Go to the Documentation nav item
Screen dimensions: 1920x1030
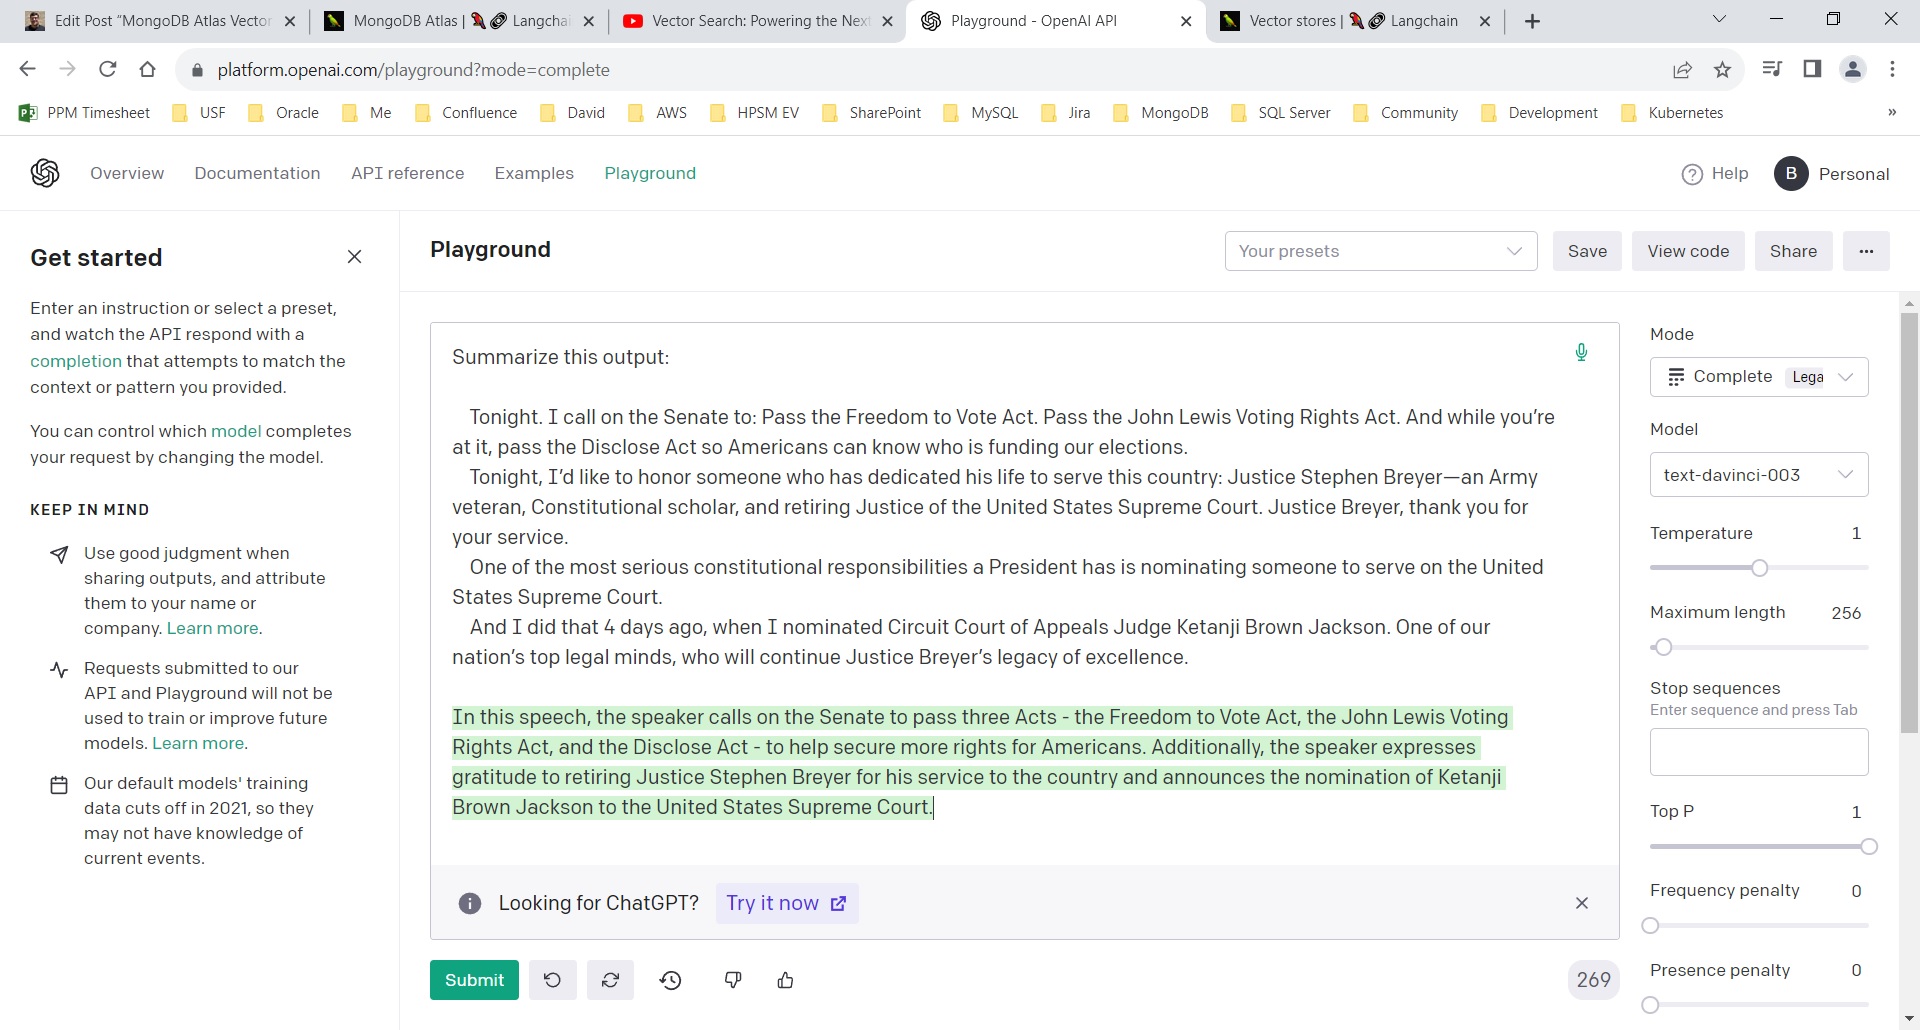click(x=257, y=173)
